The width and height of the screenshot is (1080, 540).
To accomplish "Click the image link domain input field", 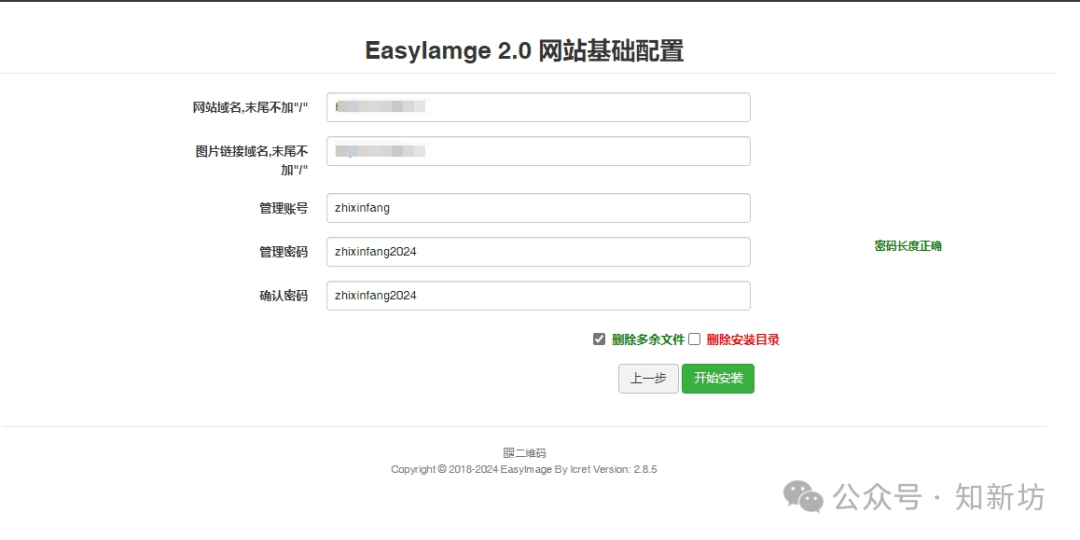I will pyautogui.click(x=538, y=151).
